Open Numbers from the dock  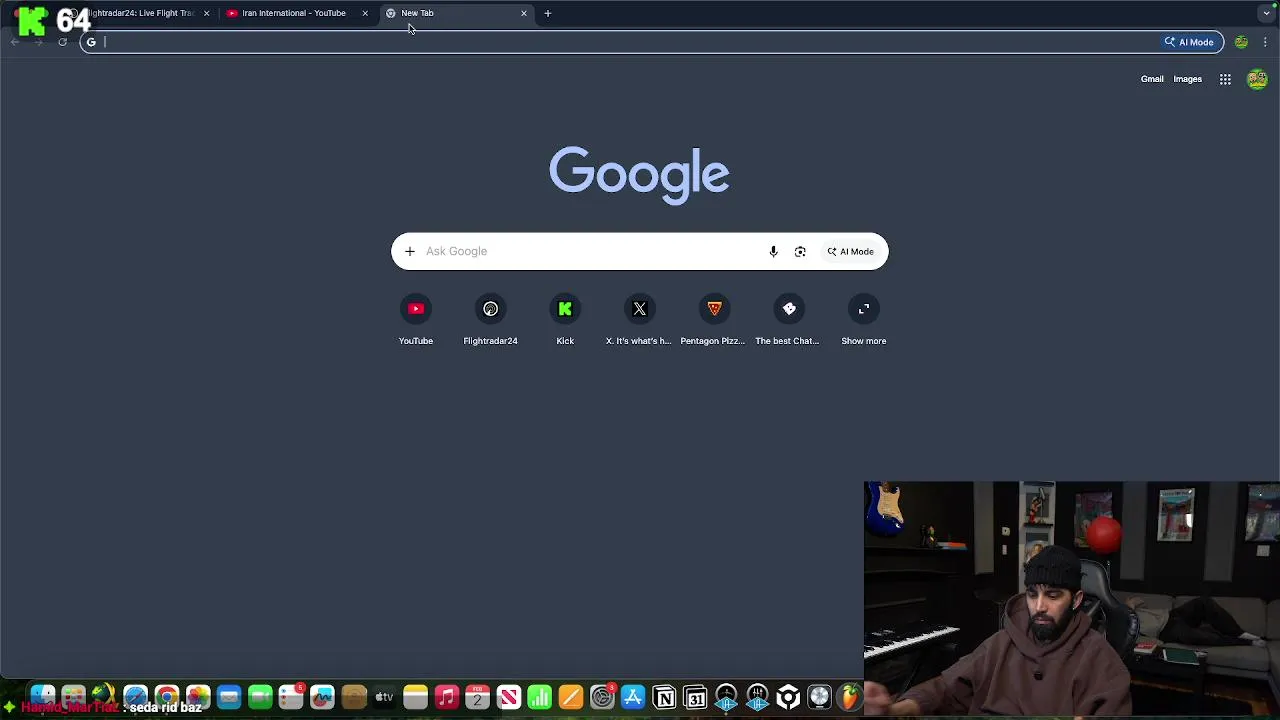coord(539,696)
